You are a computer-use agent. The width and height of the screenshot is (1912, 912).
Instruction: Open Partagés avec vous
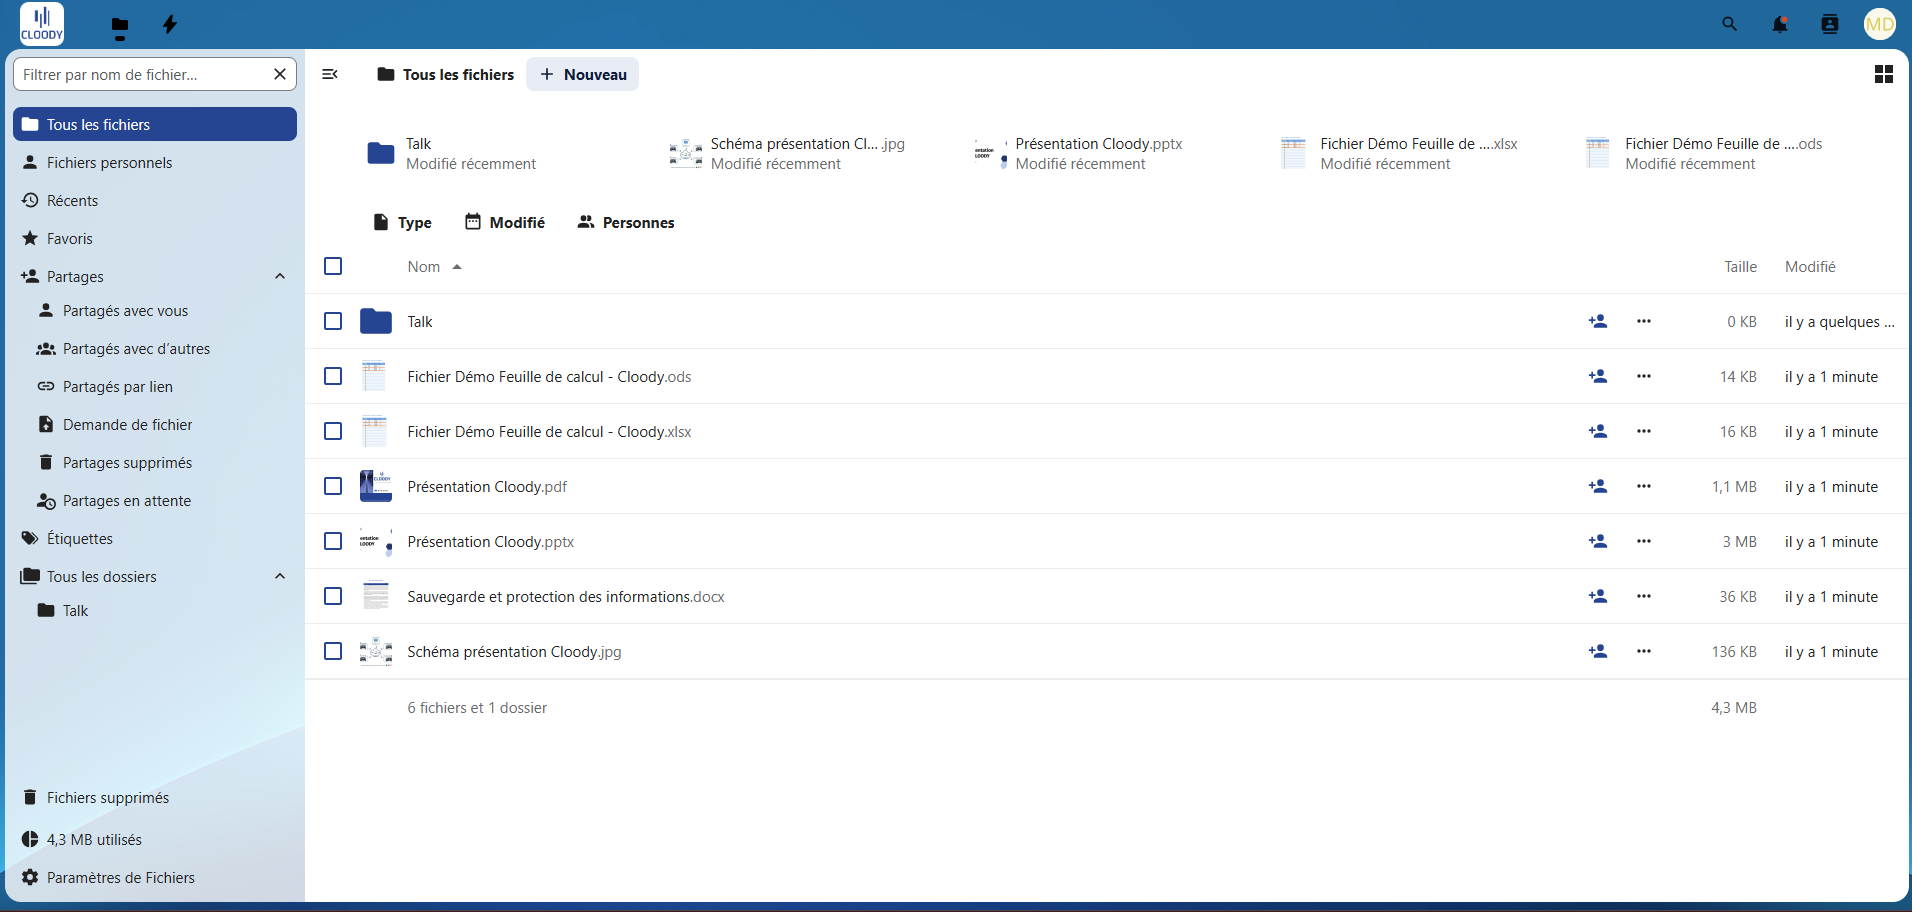[x=163, y=310]
